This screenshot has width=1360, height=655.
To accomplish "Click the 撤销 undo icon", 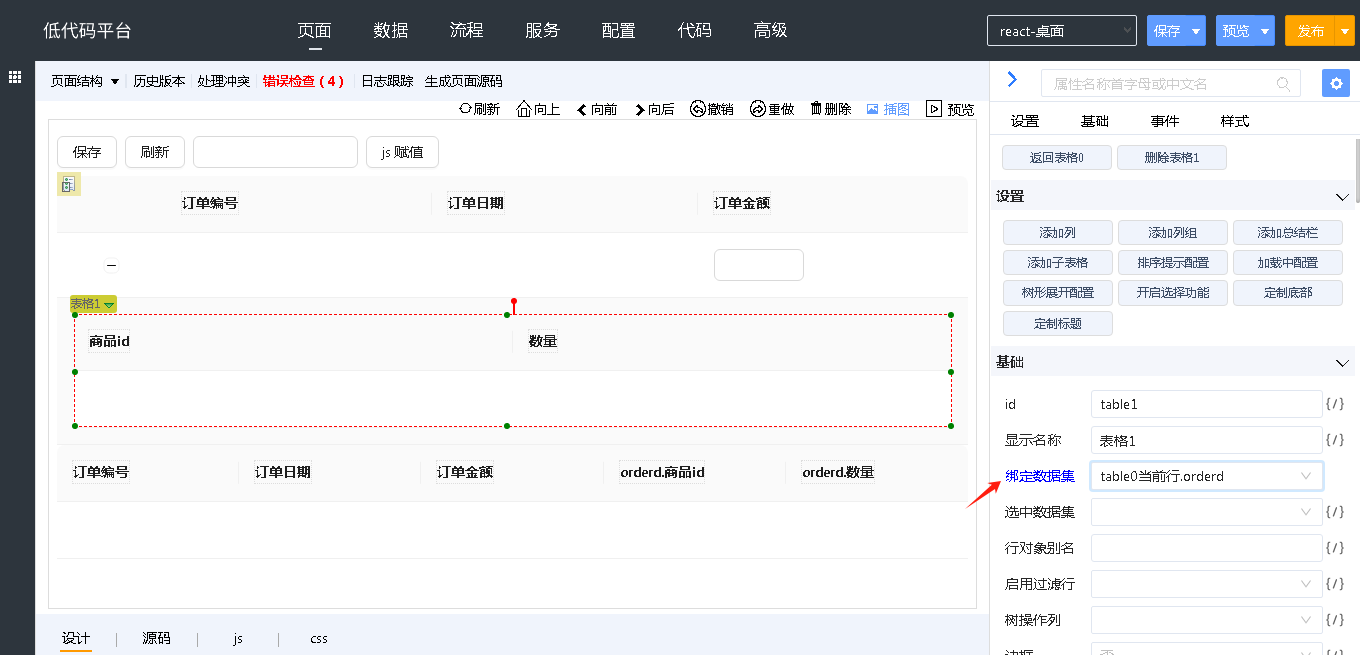I will [x=698, y=109].
